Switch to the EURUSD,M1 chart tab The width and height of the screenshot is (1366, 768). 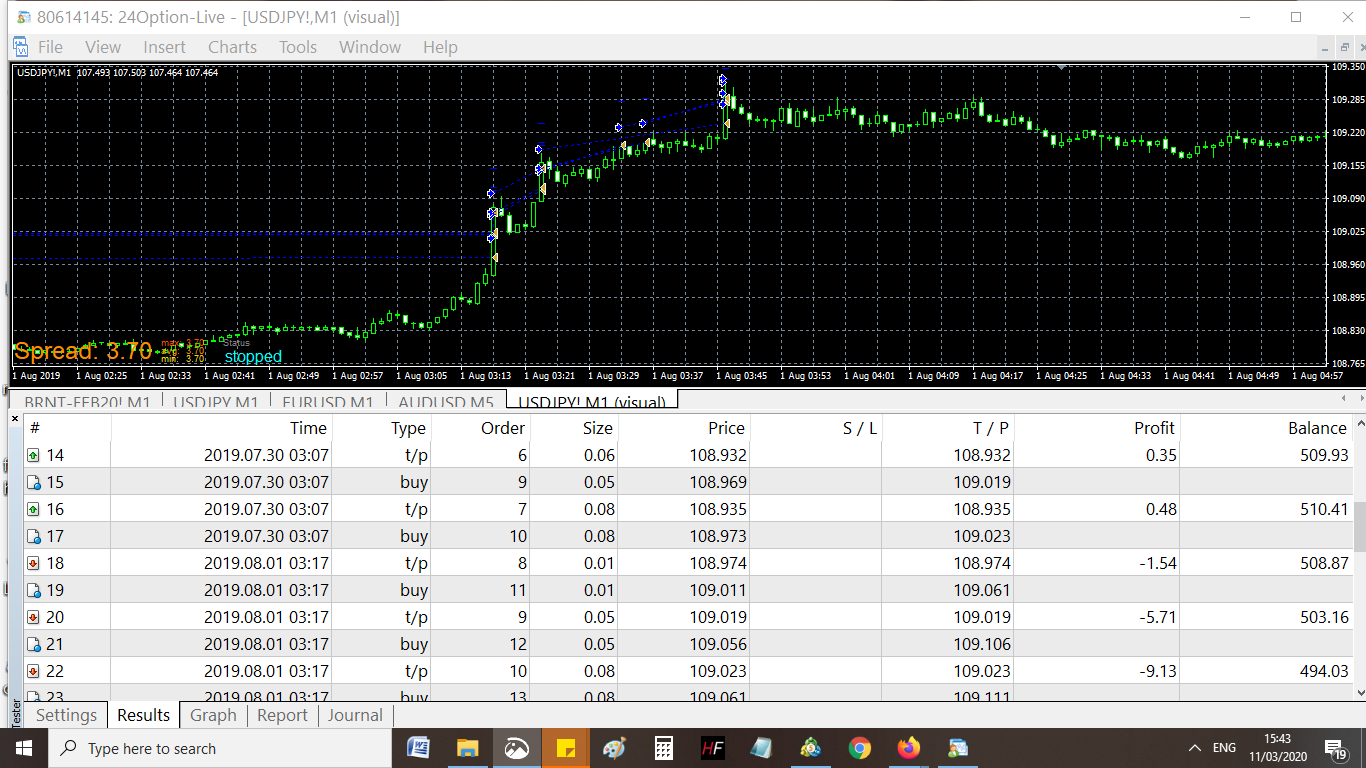coord(328,402)
